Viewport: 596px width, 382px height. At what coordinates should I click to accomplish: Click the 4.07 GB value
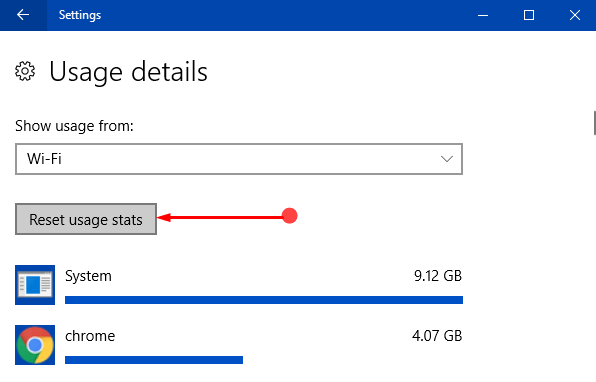coord(437,336)
